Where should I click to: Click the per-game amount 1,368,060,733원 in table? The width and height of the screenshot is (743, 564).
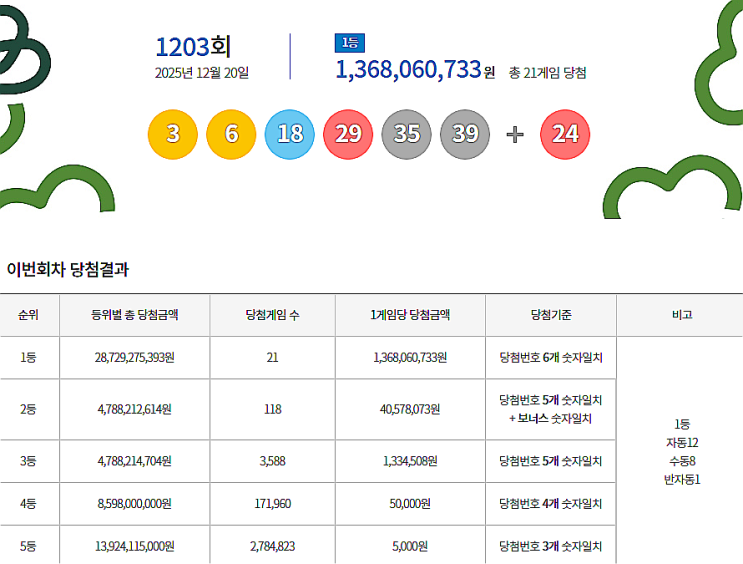410,357
